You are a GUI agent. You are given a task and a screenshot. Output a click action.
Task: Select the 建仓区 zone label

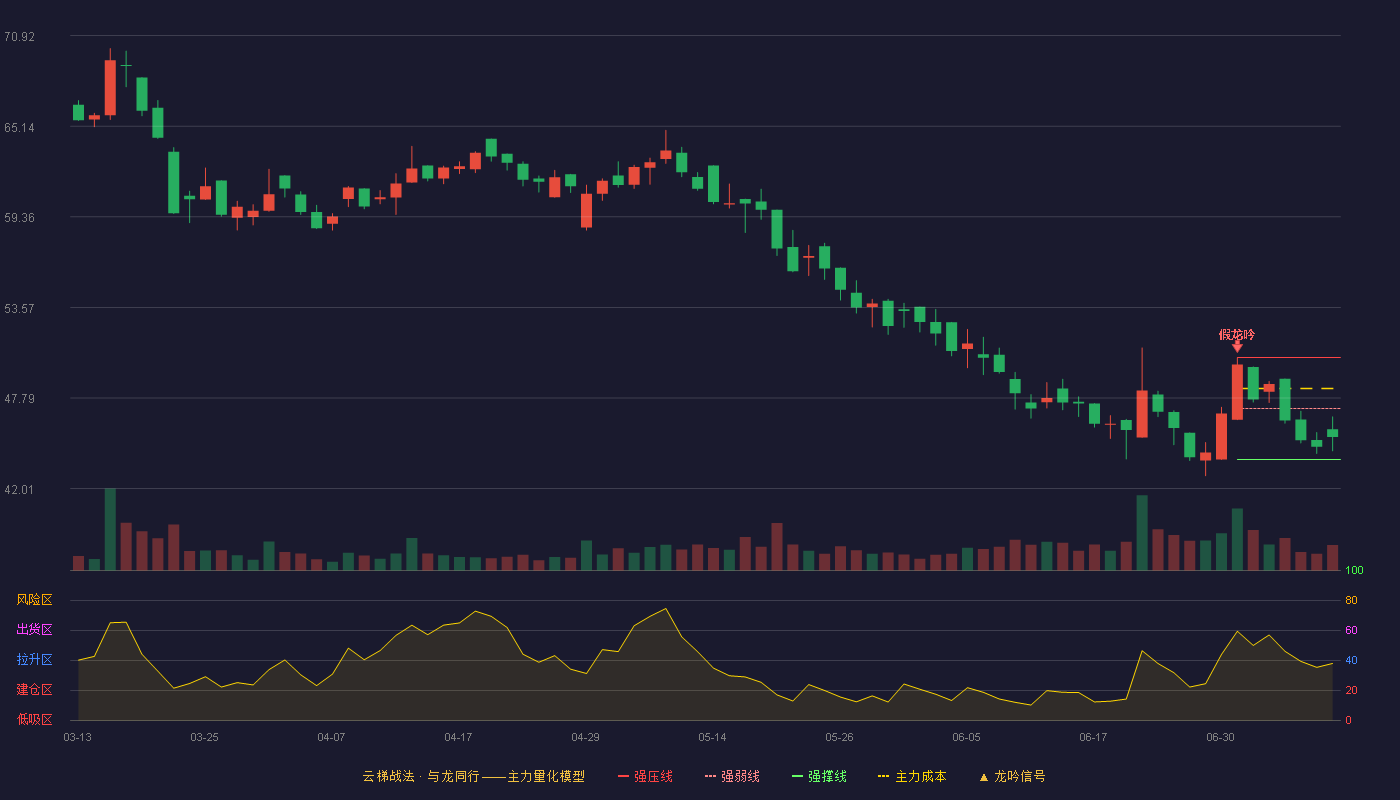coord(34,690)
